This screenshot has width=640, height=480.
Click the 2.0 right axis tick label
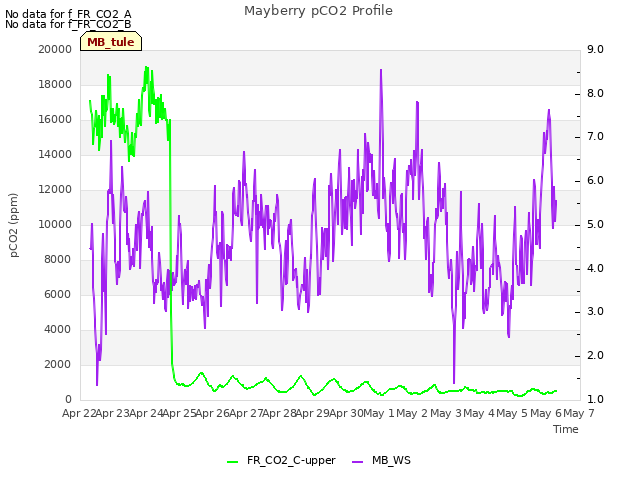coord(595,356)
